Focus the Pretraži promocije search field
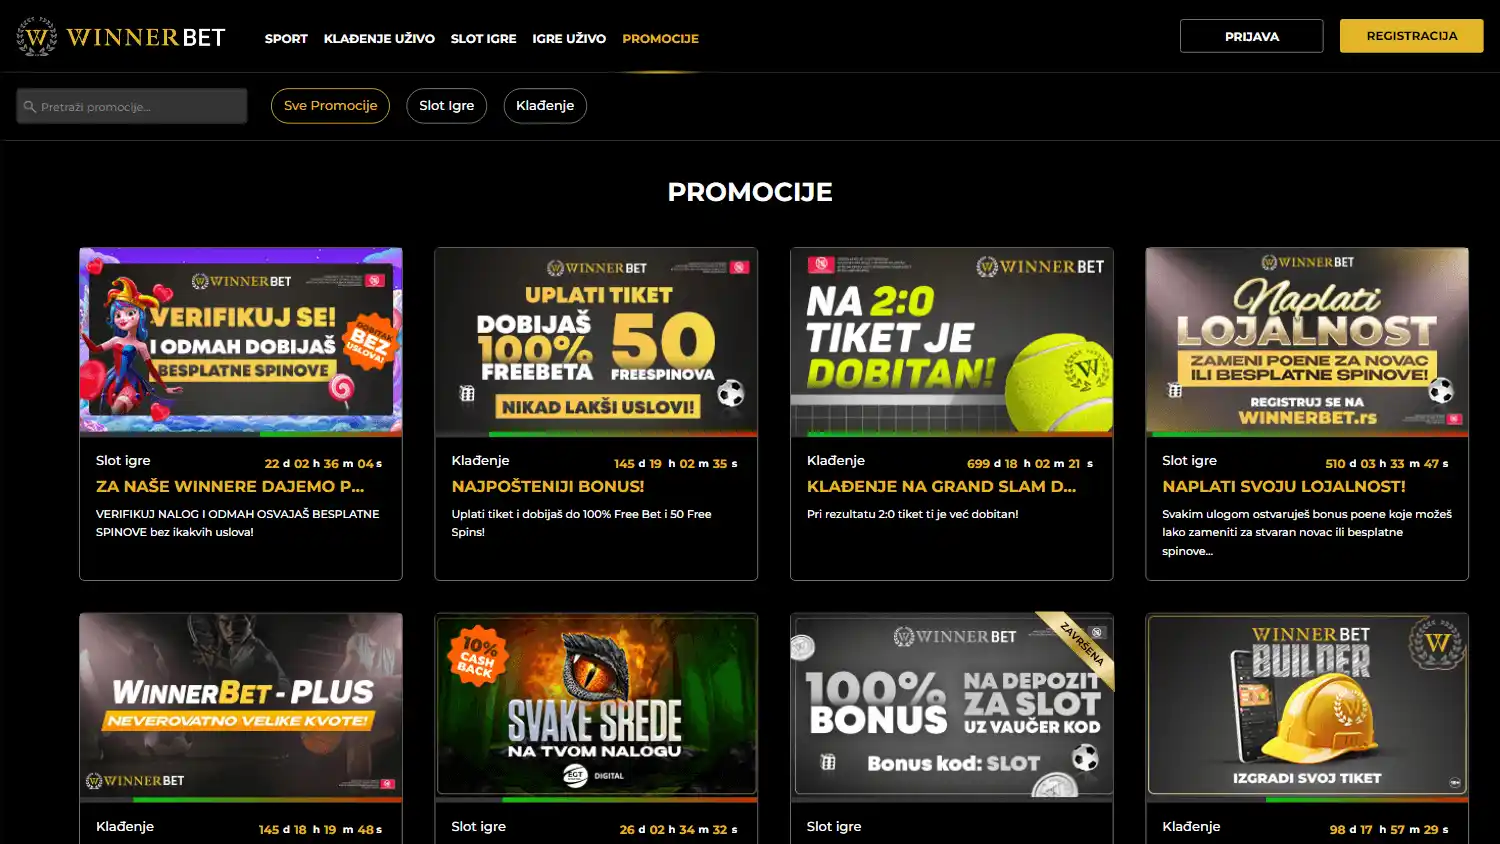This screenshot has width=1500, height=844. [x=131, y=106]
